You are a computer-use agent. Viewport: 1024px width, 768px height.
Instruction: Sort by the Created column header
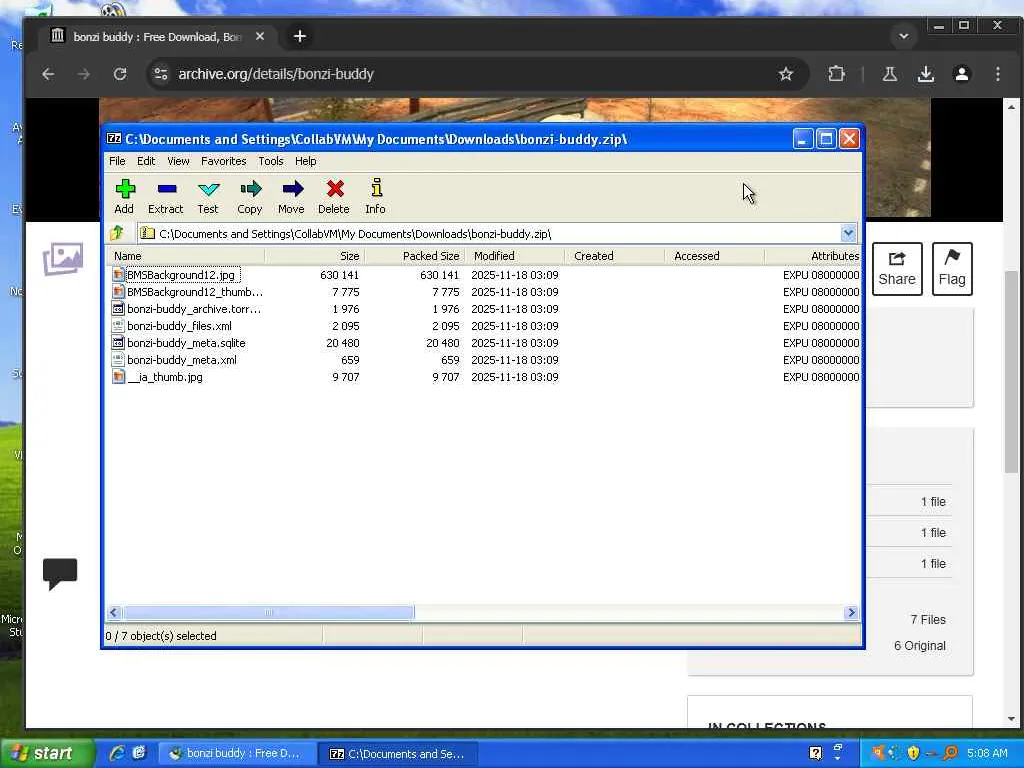point(615,256)
